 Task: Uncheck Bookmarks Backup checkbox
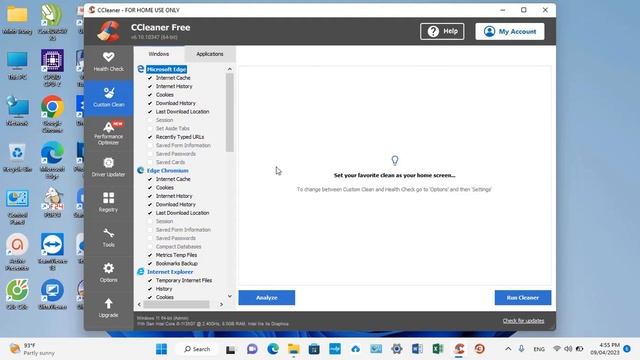[x=150, y=264]
